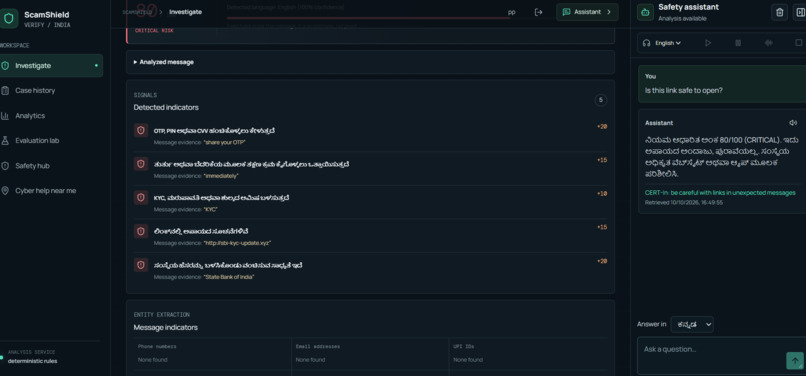Toggle the Assistant panel button
Screen dimensions: 806x376
coord(587,12)
